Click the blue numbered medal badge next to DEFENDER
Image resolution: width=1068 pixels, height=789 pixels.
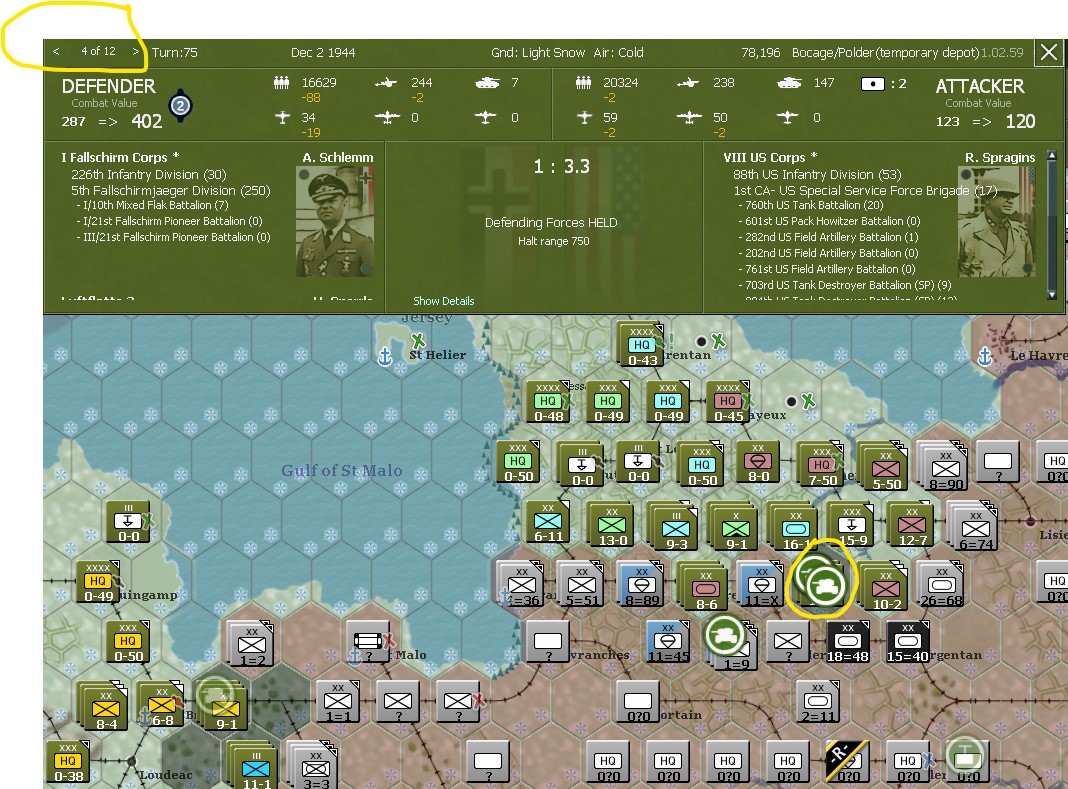tap(181, 104)
